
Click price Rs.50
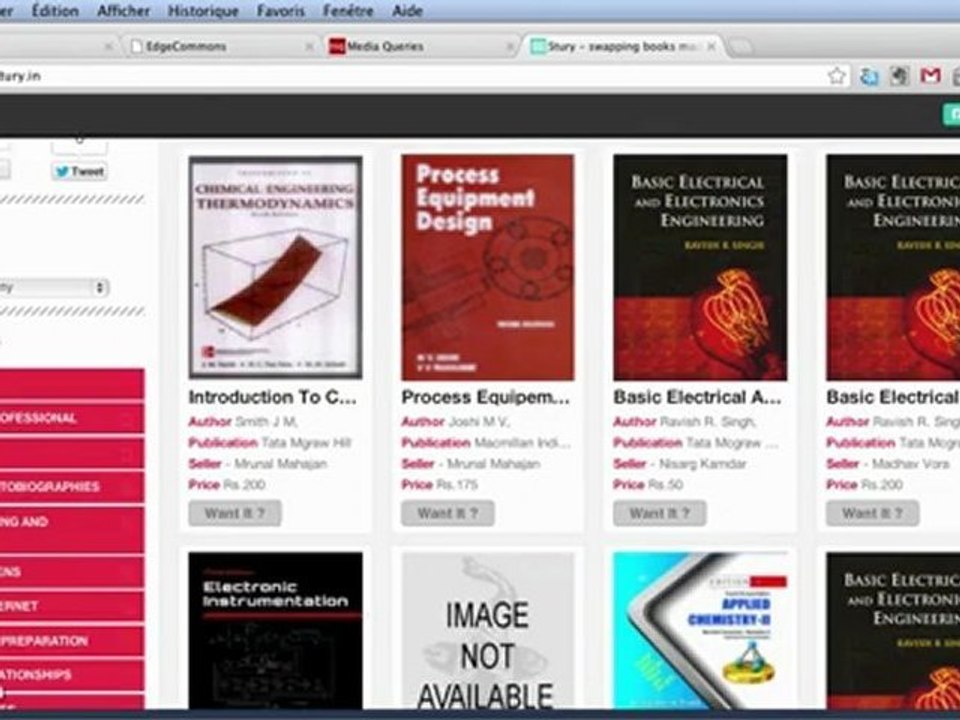coord(666,485)
